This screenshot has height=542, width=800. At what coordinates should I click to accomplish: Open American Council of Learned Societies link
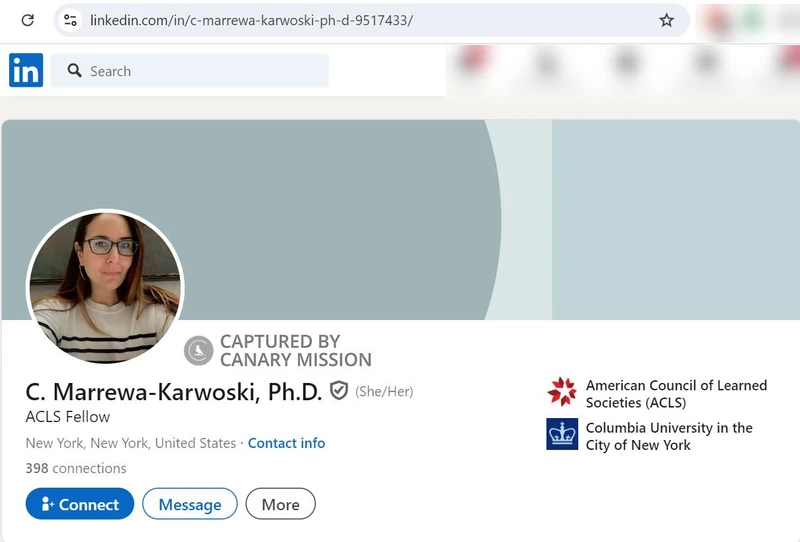676,394
